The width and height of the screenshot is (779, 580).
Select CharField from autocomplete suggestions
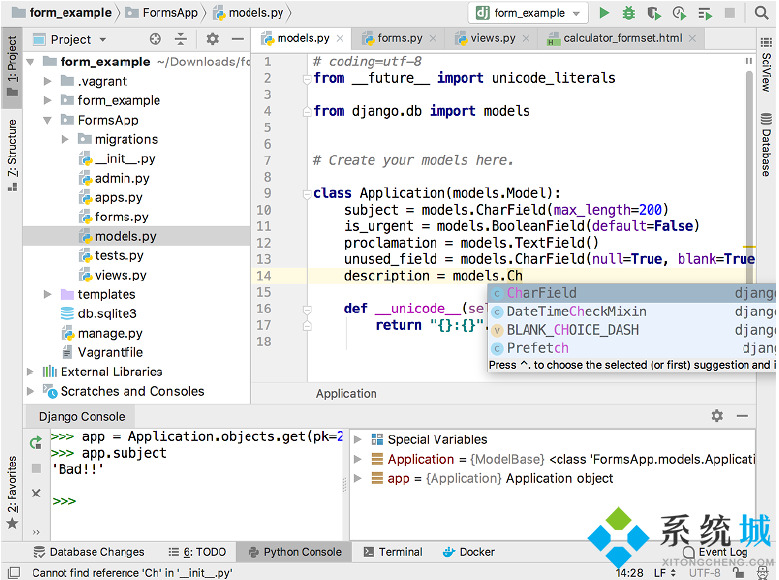541,293
